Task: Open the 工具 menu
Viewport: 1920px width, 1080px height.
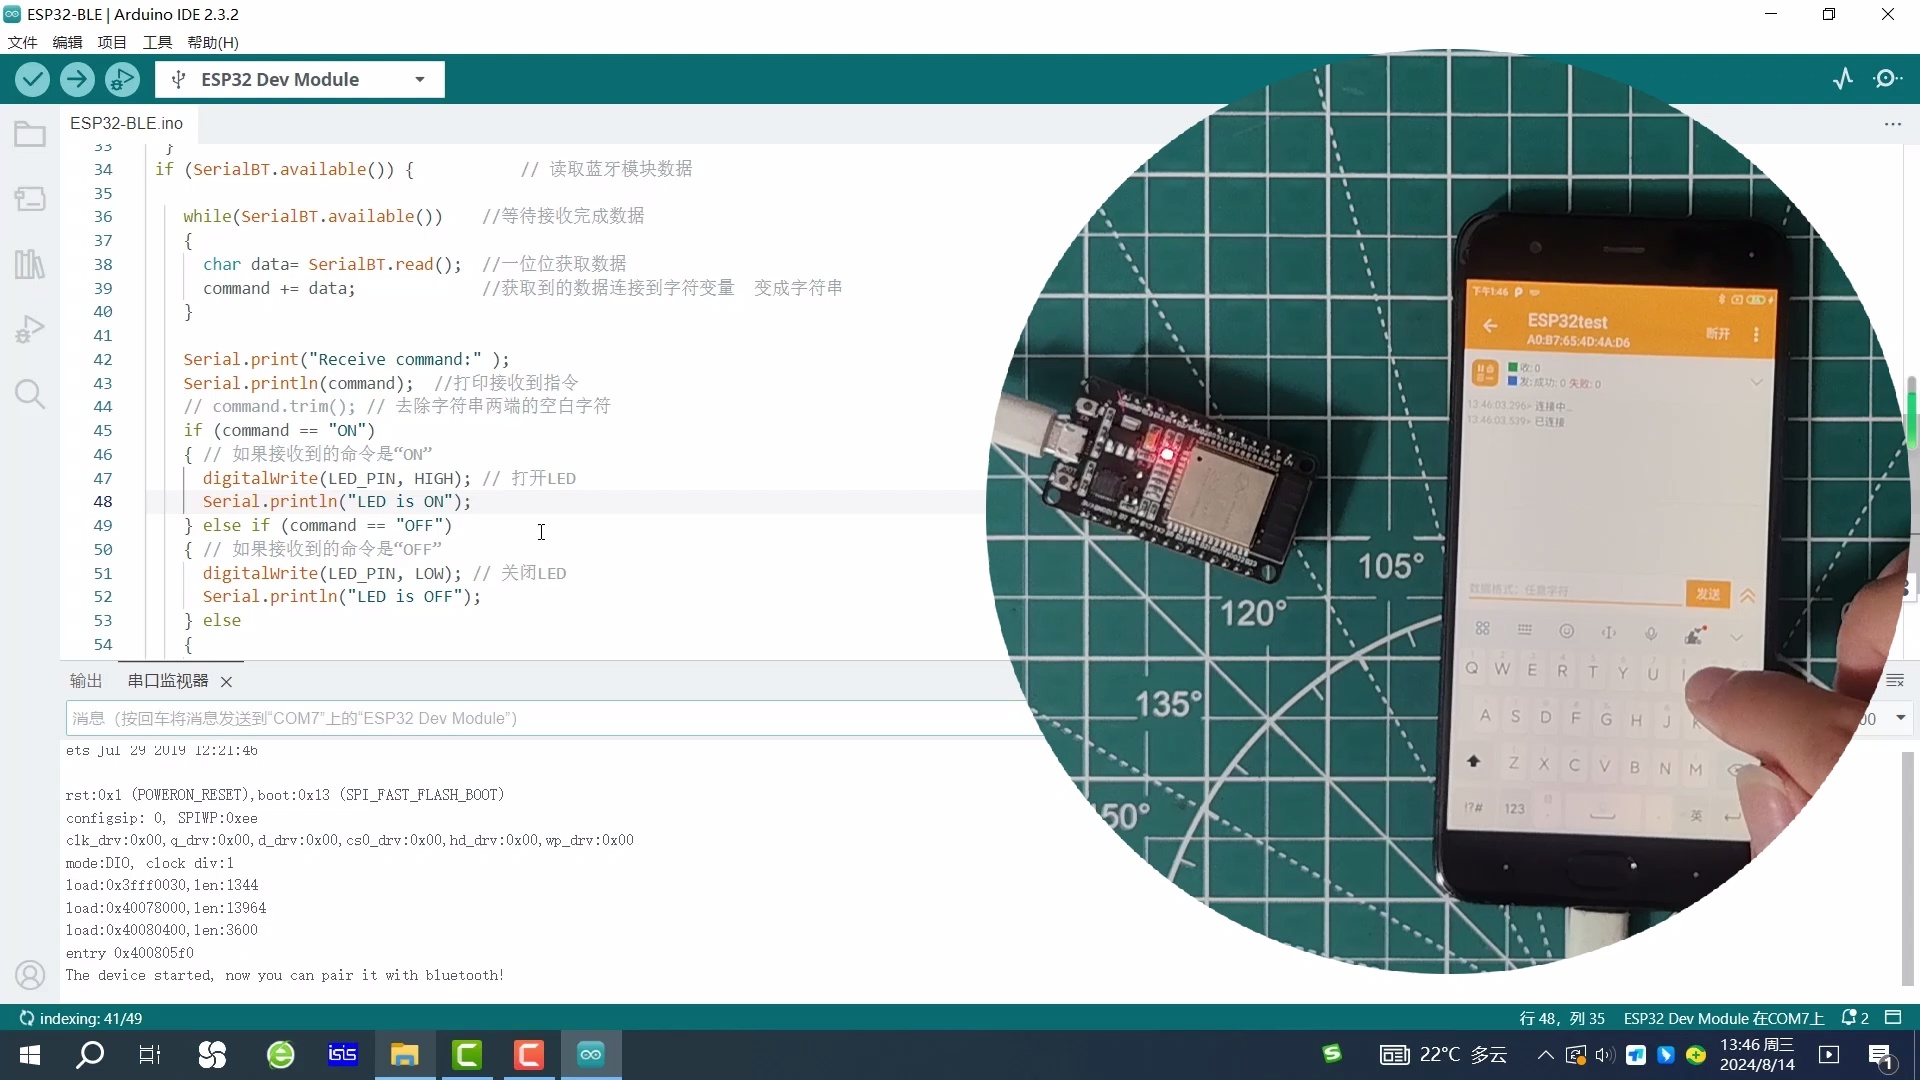Action: click(156, 42)
